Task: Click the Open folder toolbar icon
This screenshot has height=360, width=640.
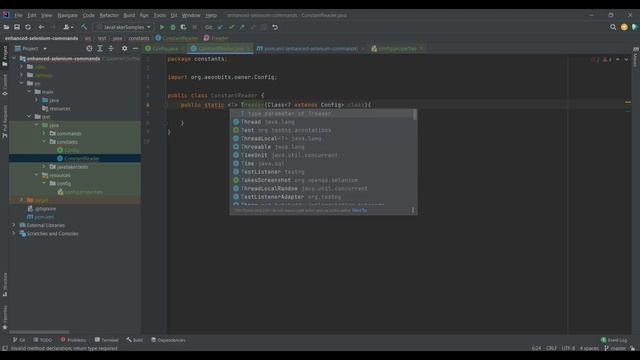Action: pyautogui.click(x=6, y=27)
